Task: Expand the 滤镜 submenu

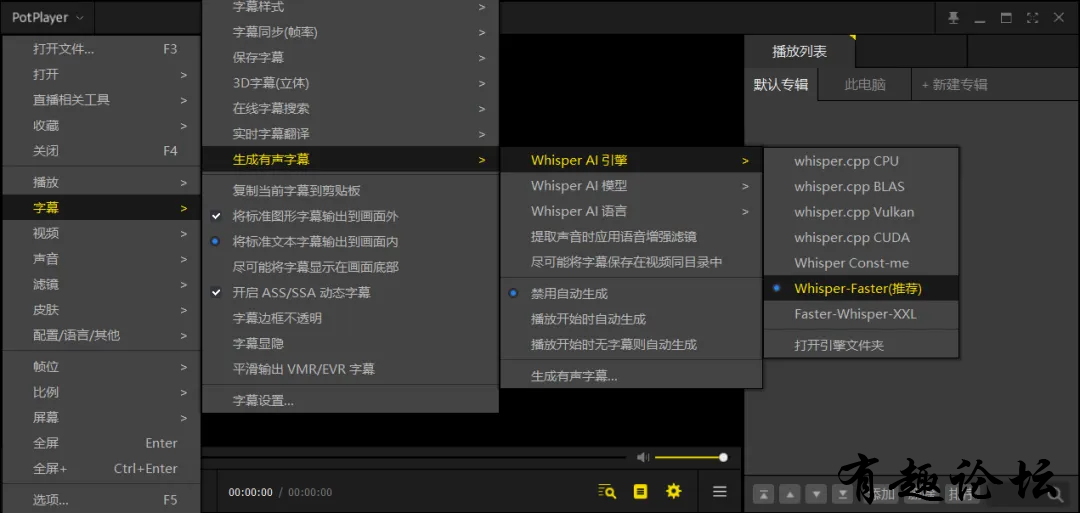Action: point(102,284)
